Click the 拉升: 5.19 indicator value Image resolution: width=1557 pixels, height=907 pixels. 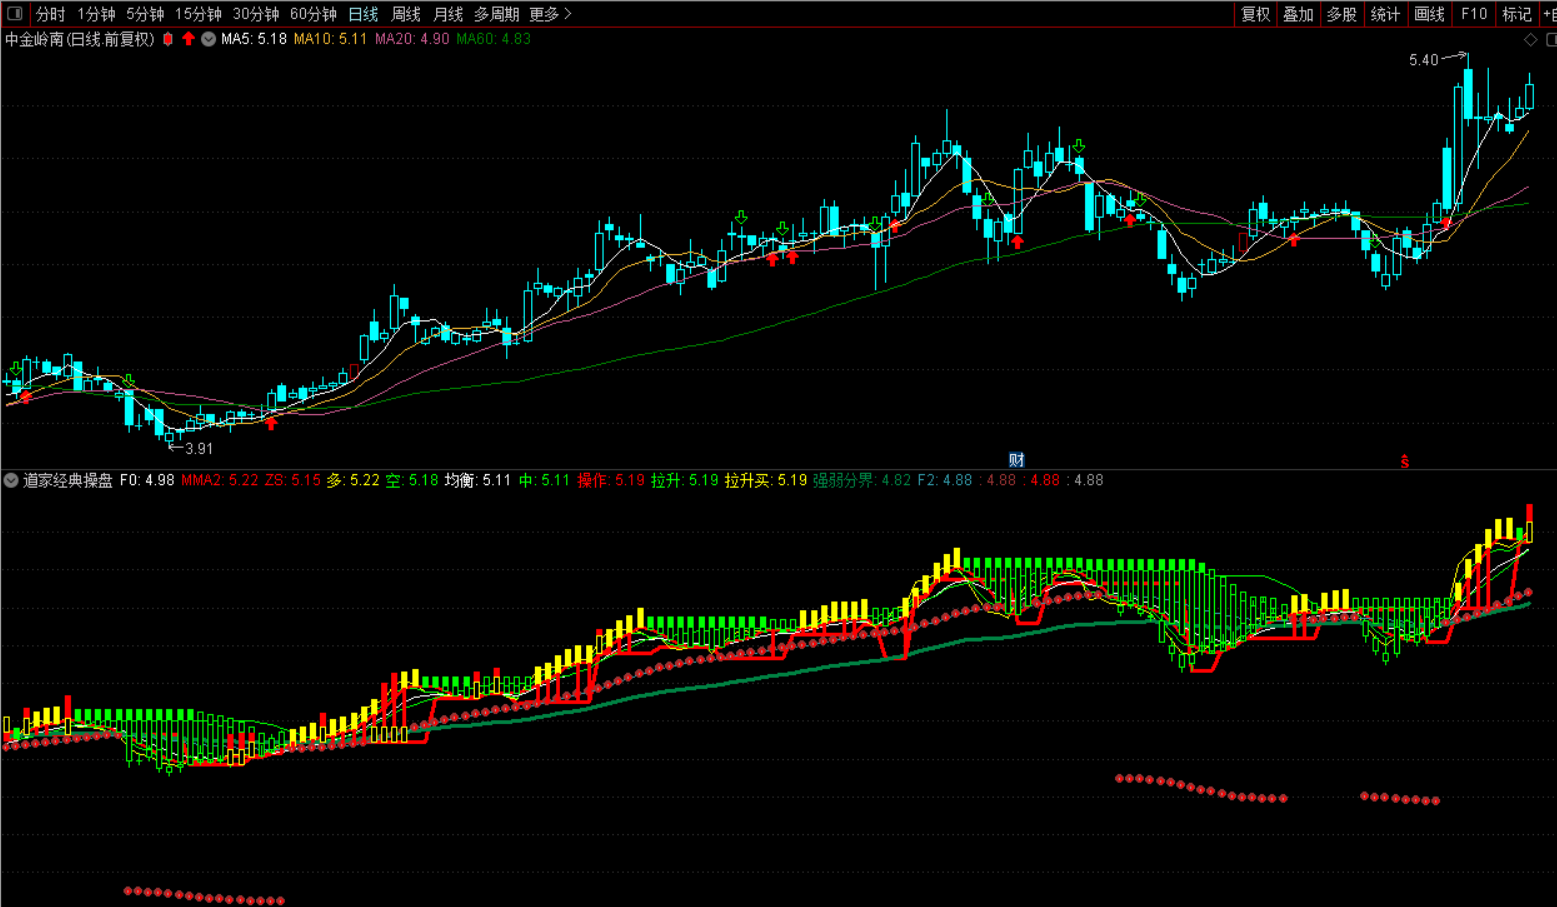click(685, 480)
